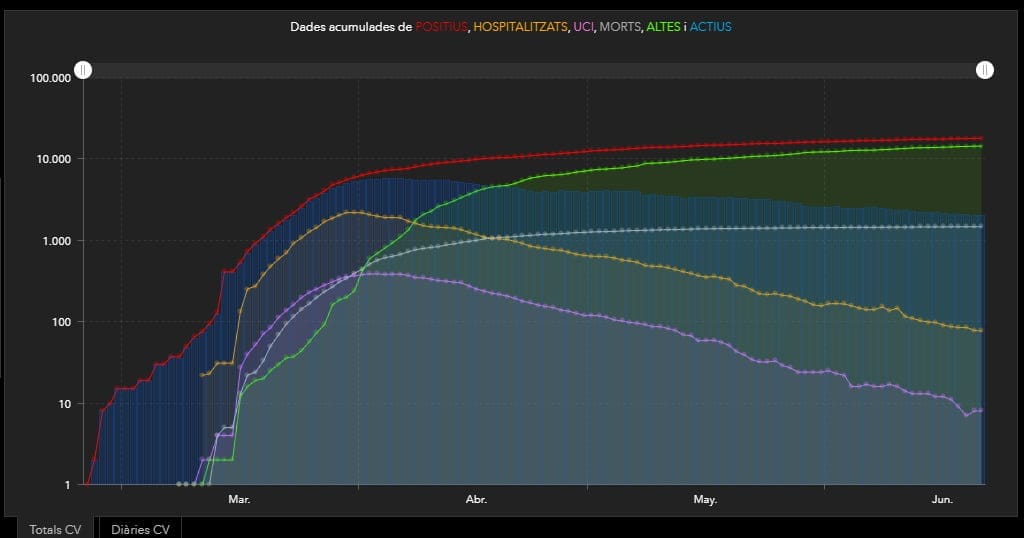The width and height of the screenshot is (1024, 538).
Task: Switch to the Totals CV tab
Action: [56, 528]
